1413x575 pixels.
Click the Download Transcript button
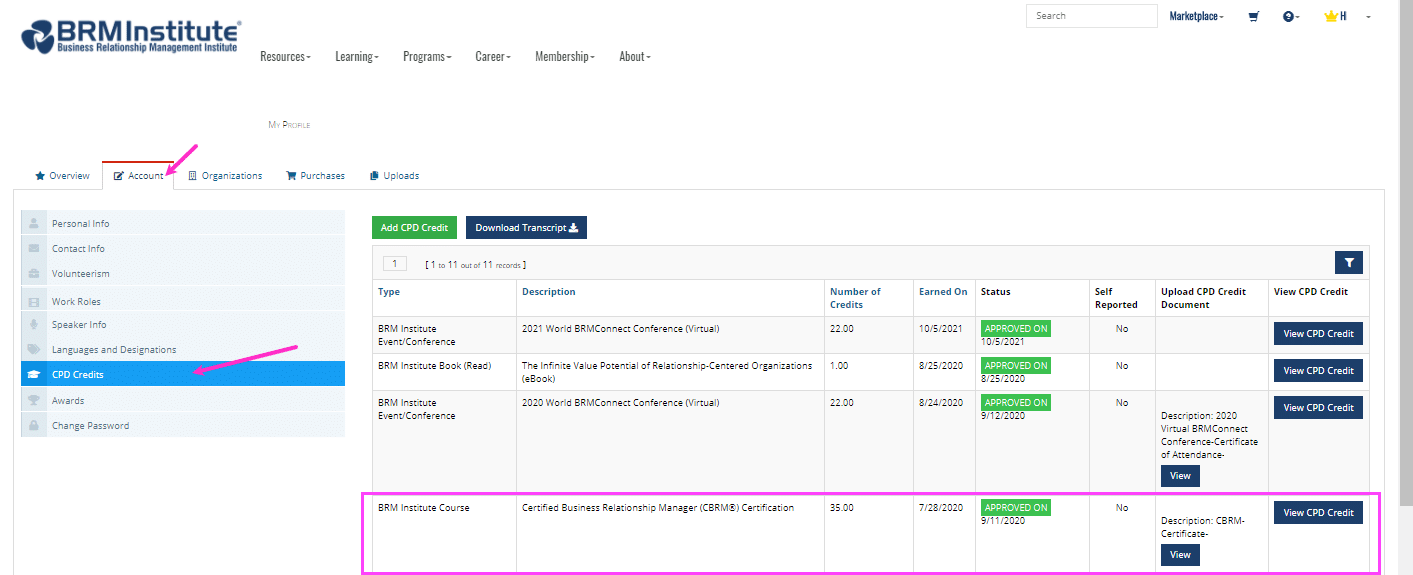pos(526,228)
